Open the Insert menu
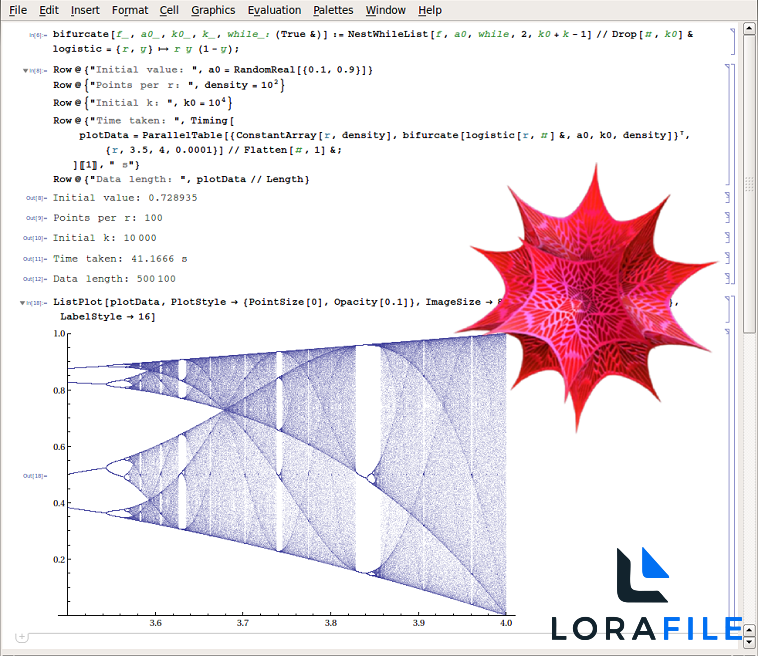This screenshot has height=656, width=758. [85, 10]
